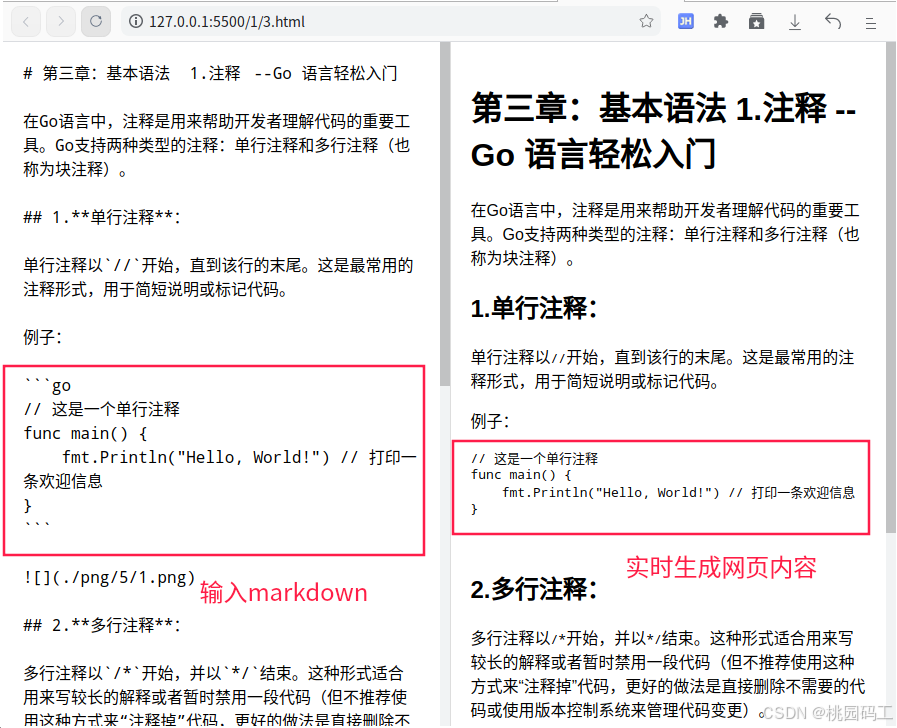Bookmark this page with the star icon
Viewport: 897px width, 728px height.
(646, 22)
